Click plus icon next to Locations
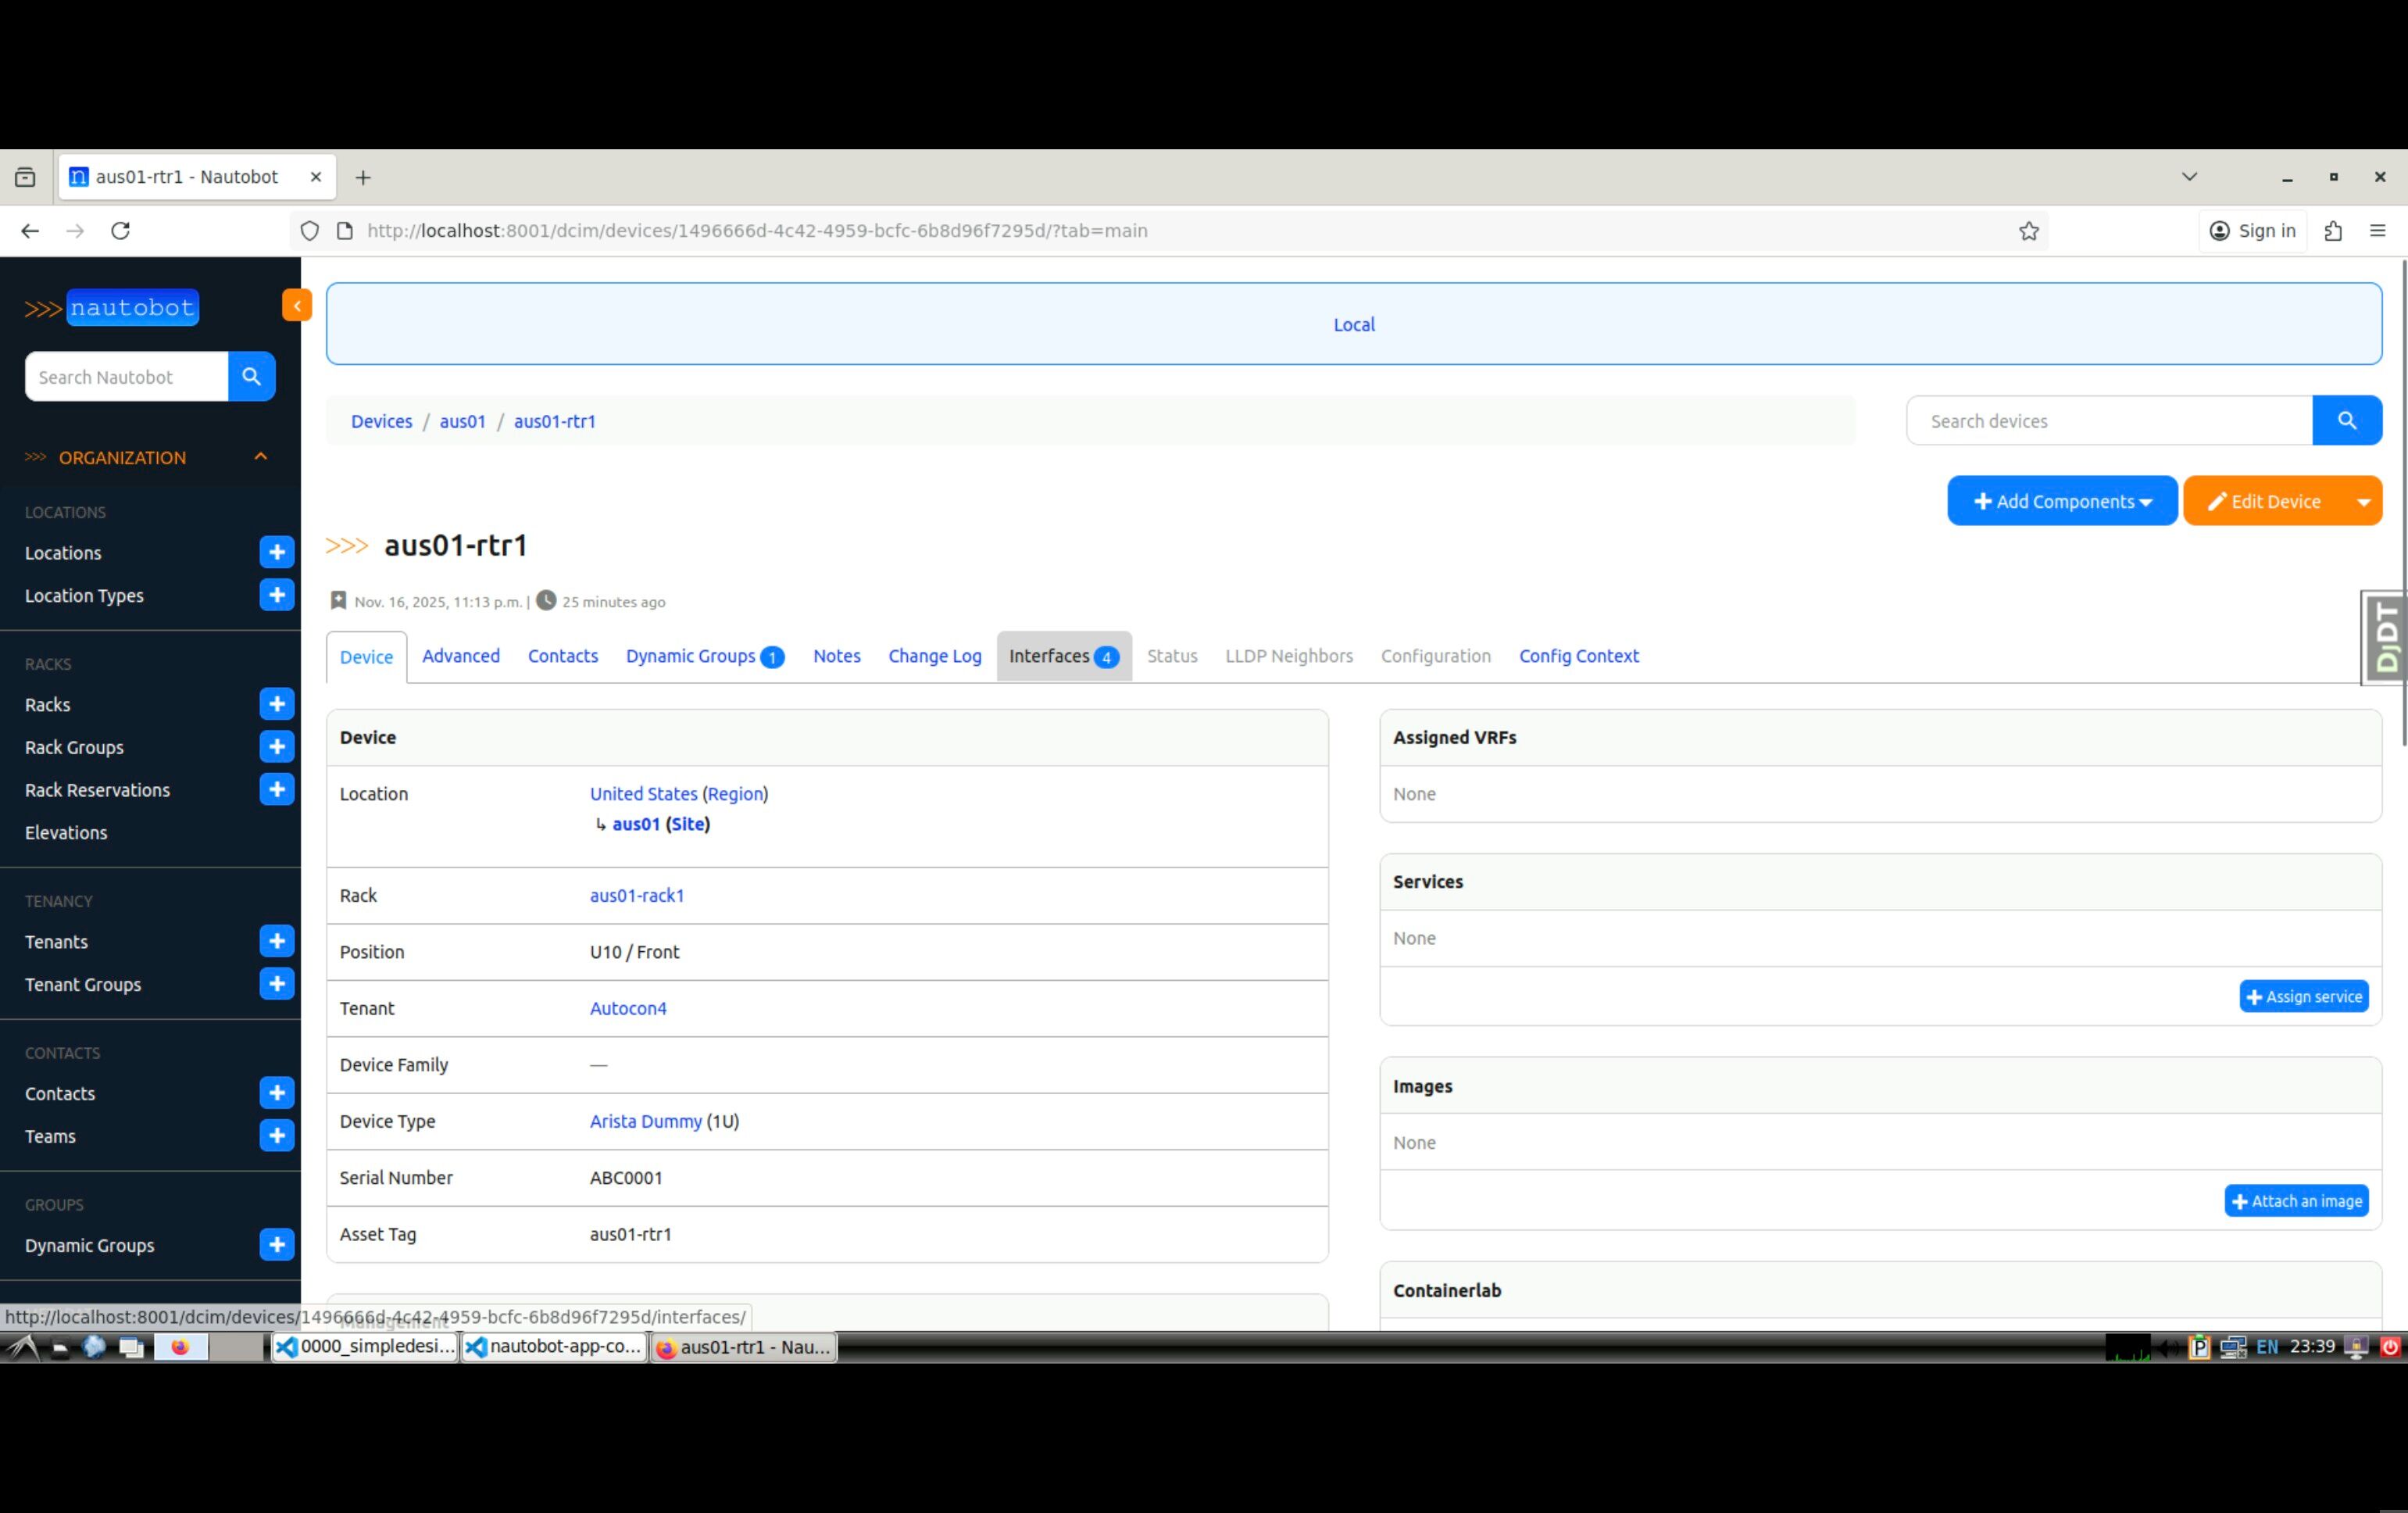Screen dimensions: 2408x1513 click(276, 552)
